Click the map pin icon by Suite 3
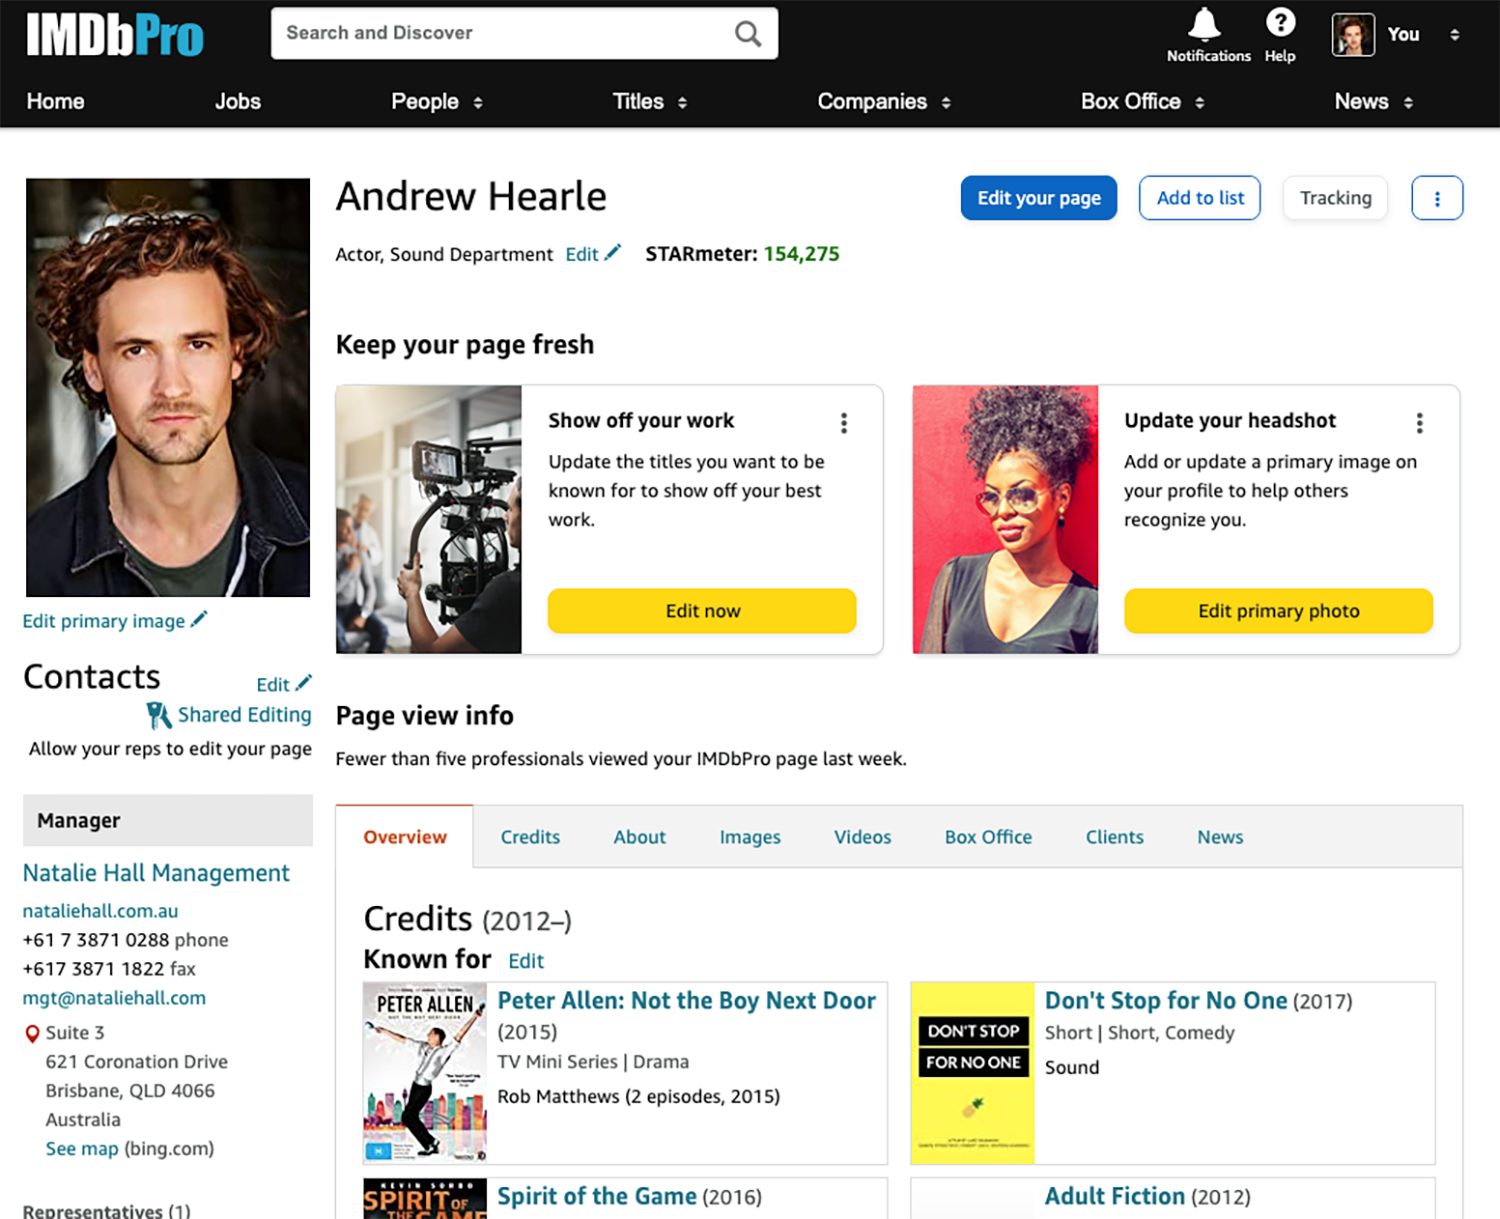 point(33,1034)
